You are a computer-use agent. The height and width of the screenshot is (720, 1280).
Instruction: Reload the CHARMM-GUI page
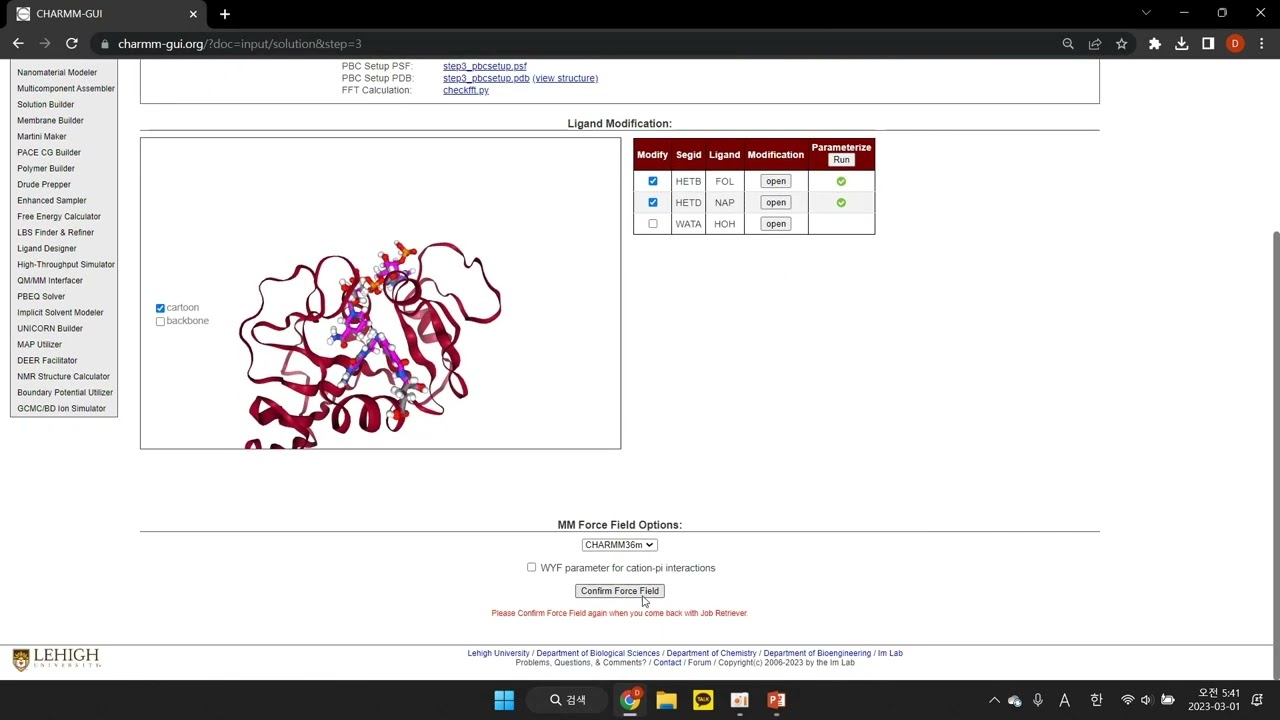point(72,44)
